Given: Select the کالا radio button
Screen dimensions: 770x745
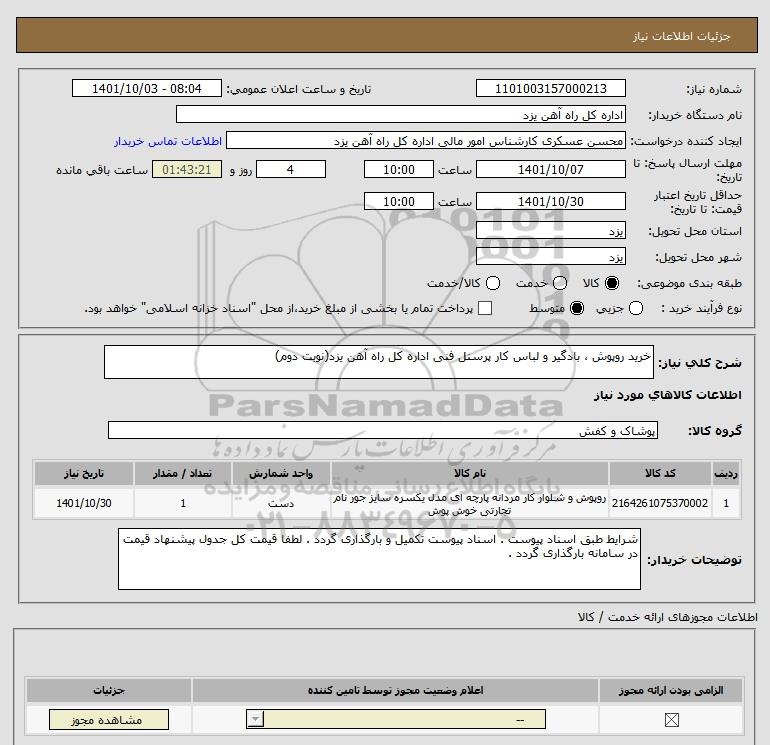Looking at the screenshot, I should coord(612,283).
